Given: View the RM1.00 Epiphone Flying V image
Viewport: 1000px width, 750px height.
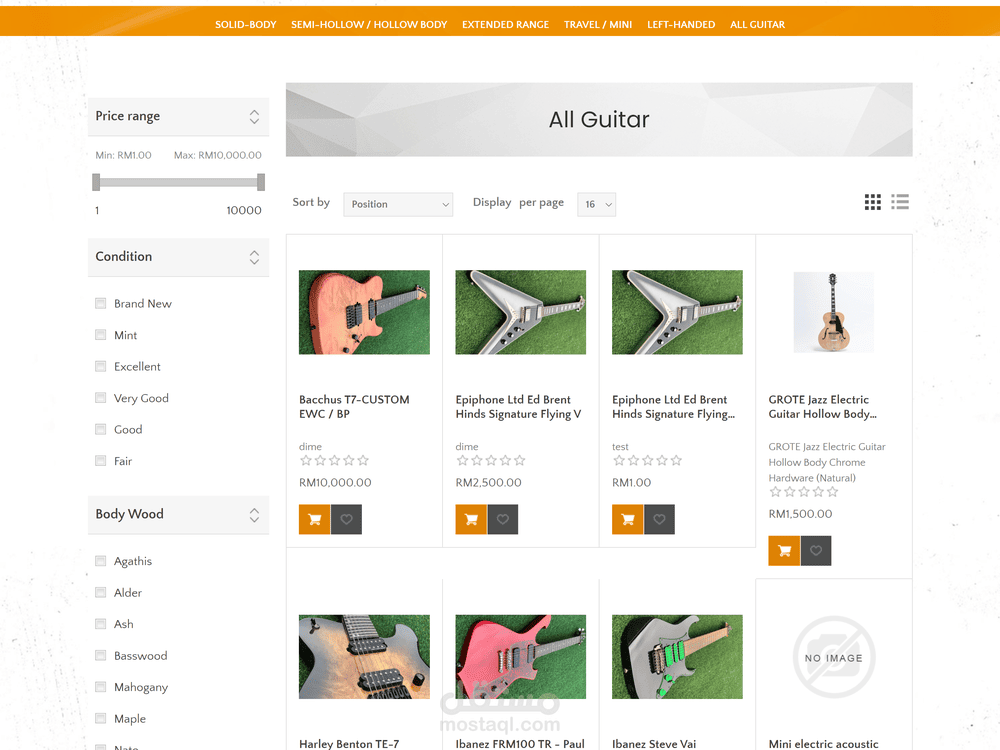Looking at the screenshot, I should [x=677, y=312].
